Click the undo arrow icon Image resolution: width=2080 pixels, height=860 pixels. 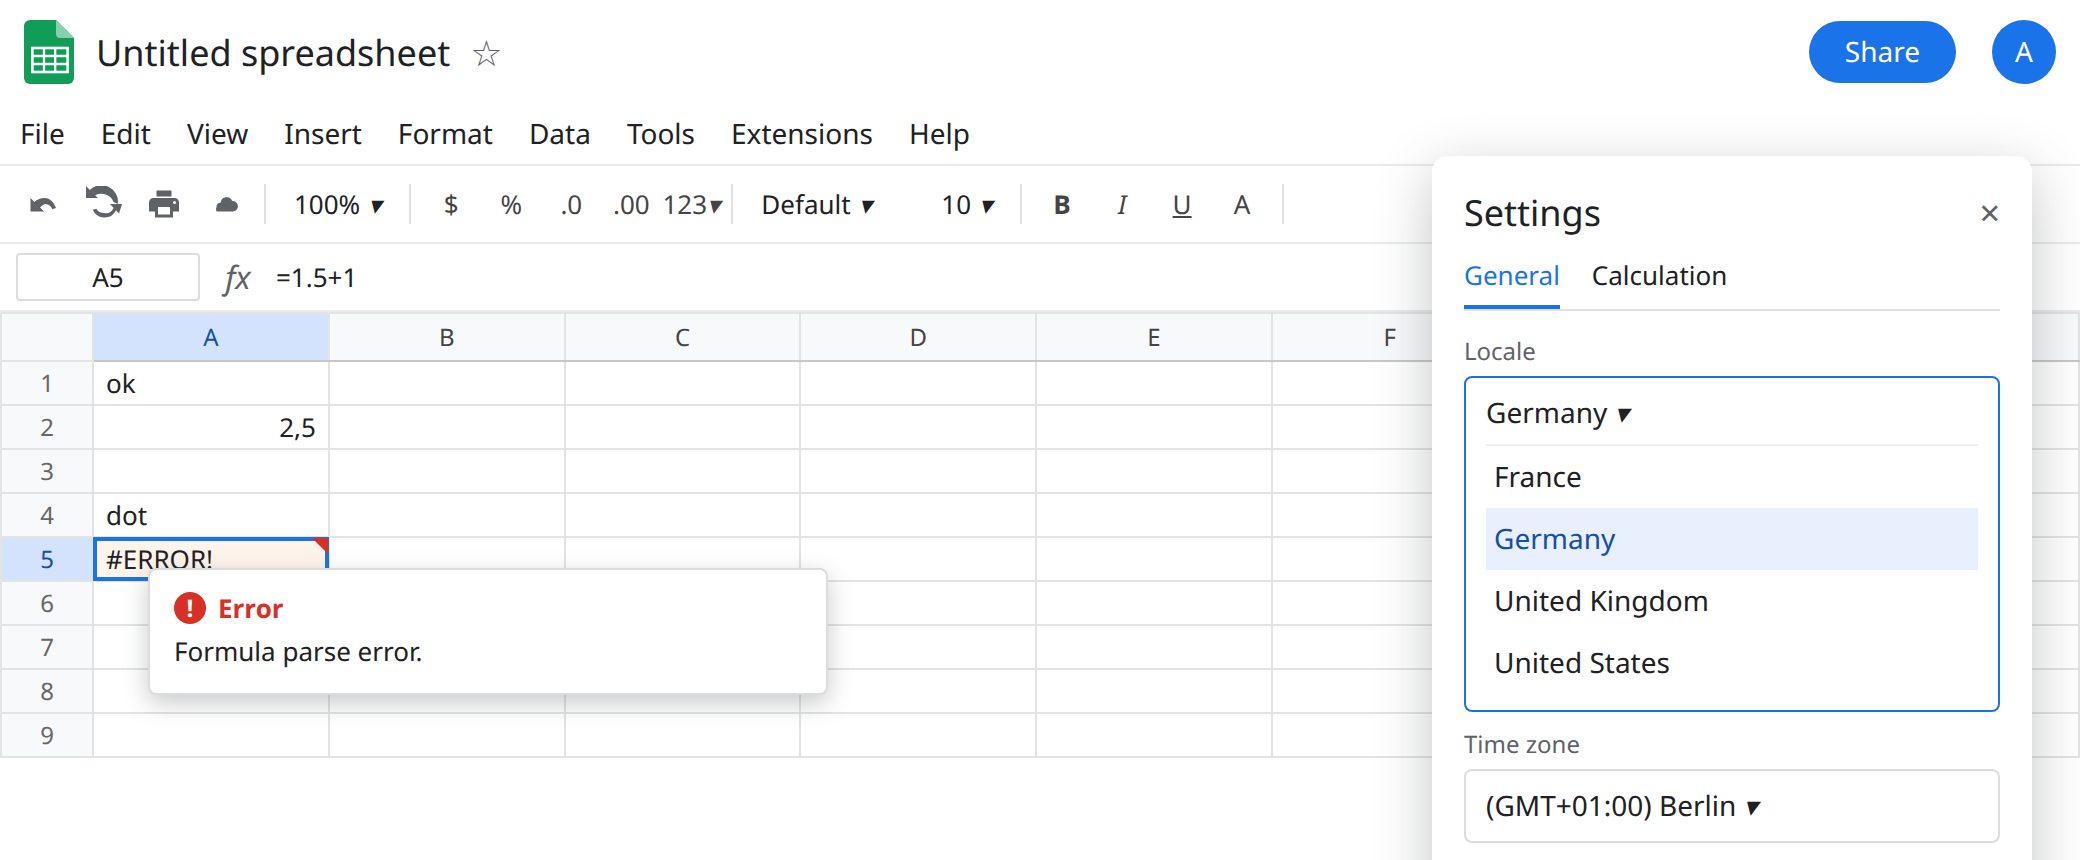[43, 205]
